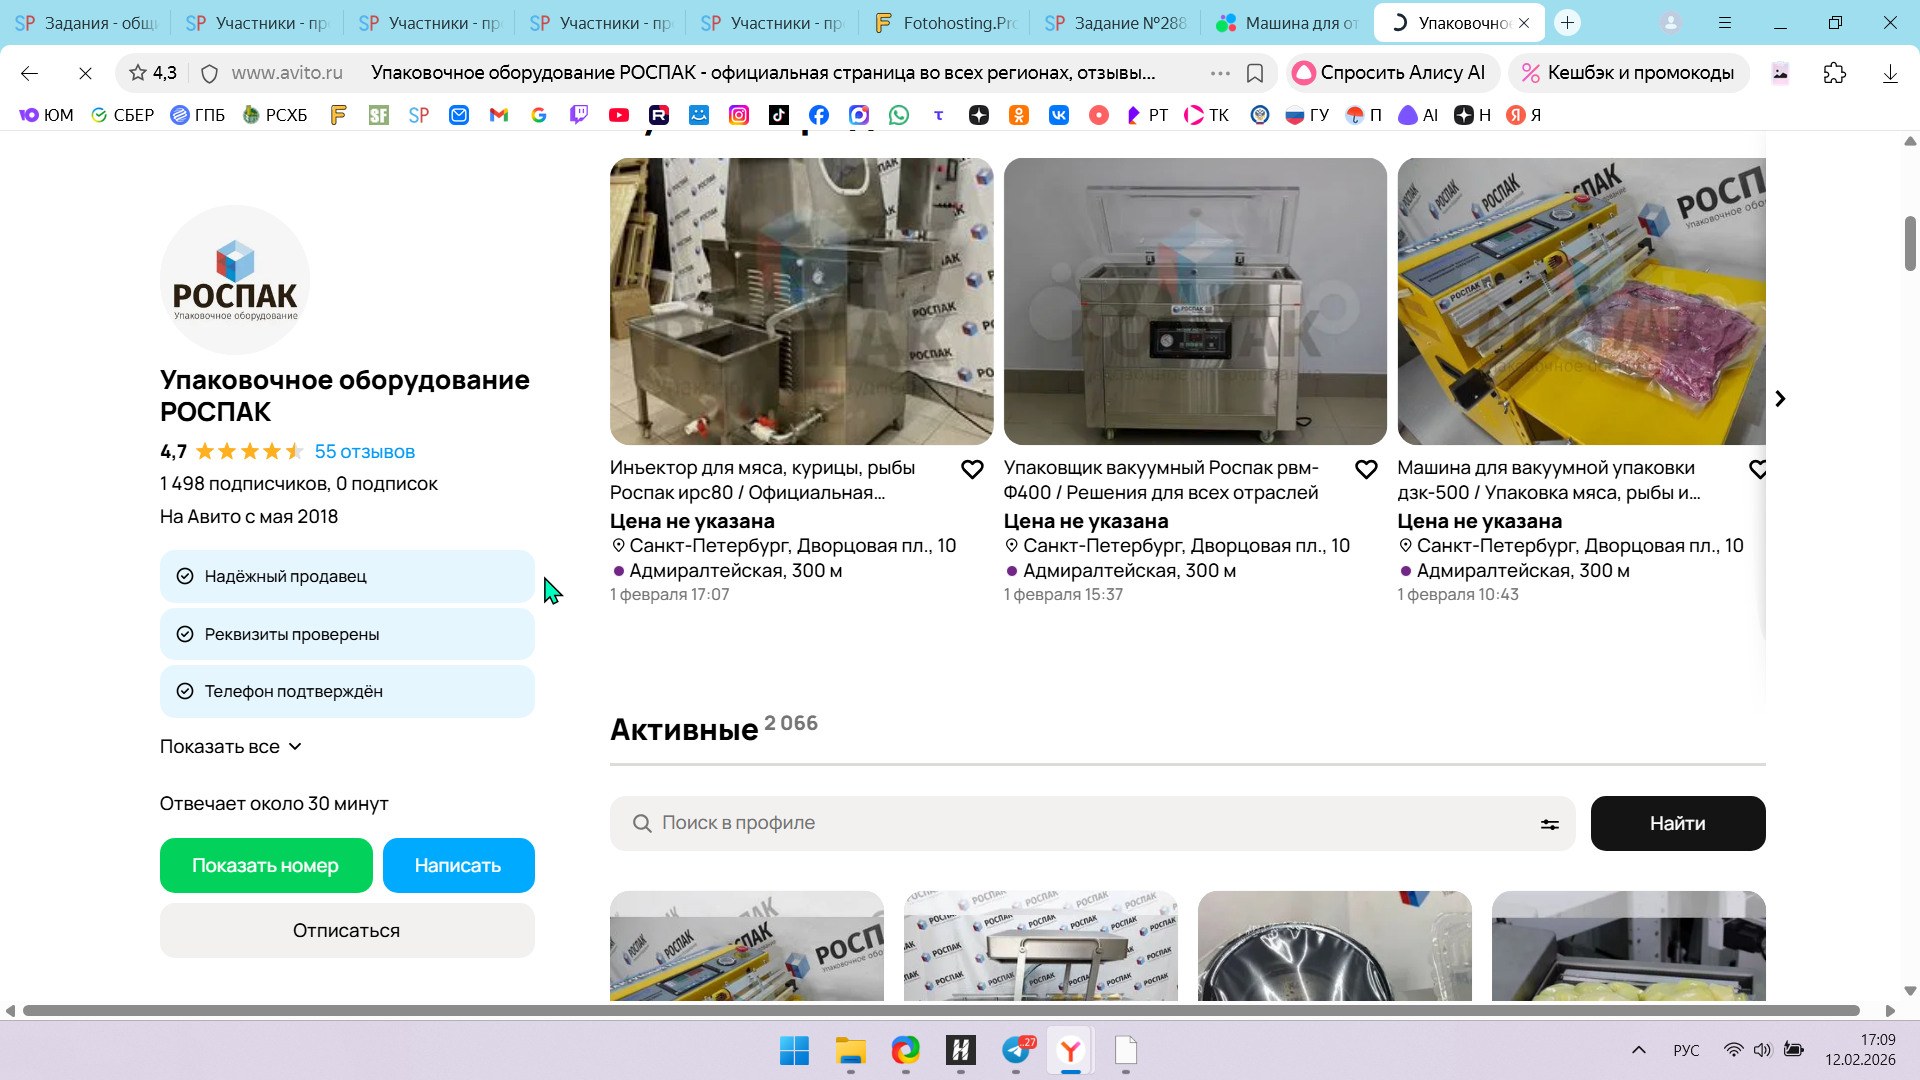This screenshot has height=1080, width=1920.
Task: Switch to the Fotohosting tab
Action: tap(945, 23)
